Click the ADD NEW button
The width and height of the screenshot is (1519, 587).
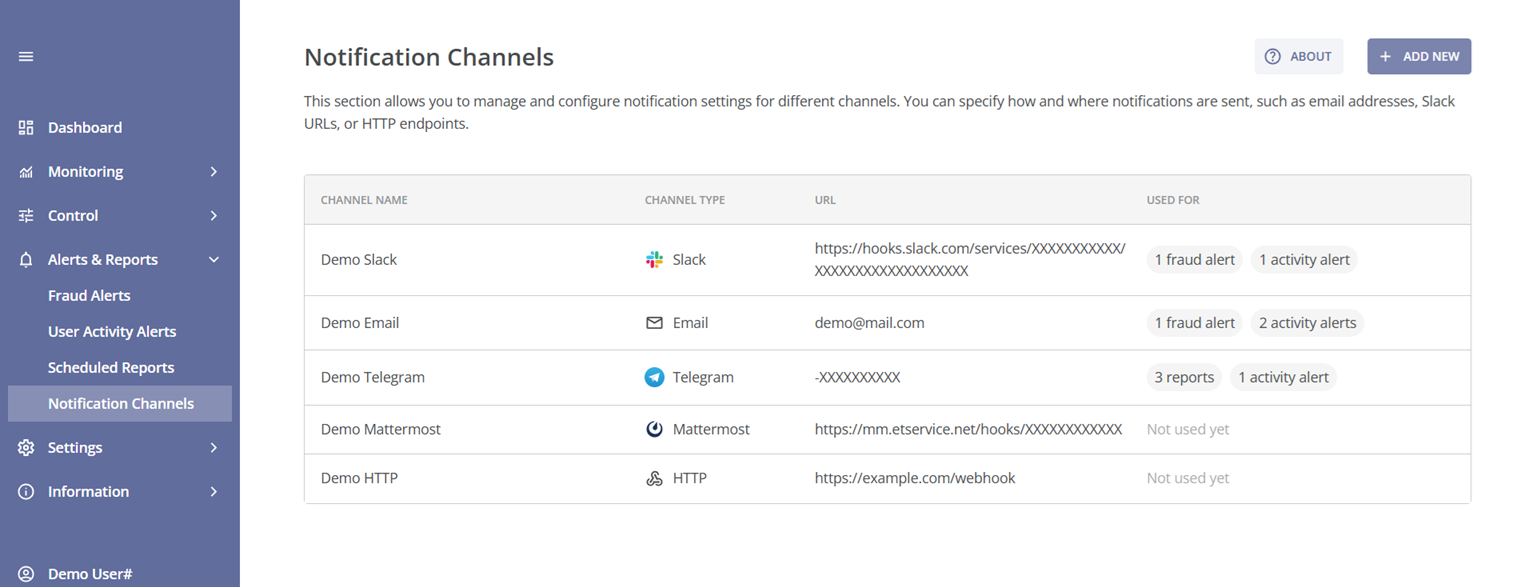[x=1419, y=56]
